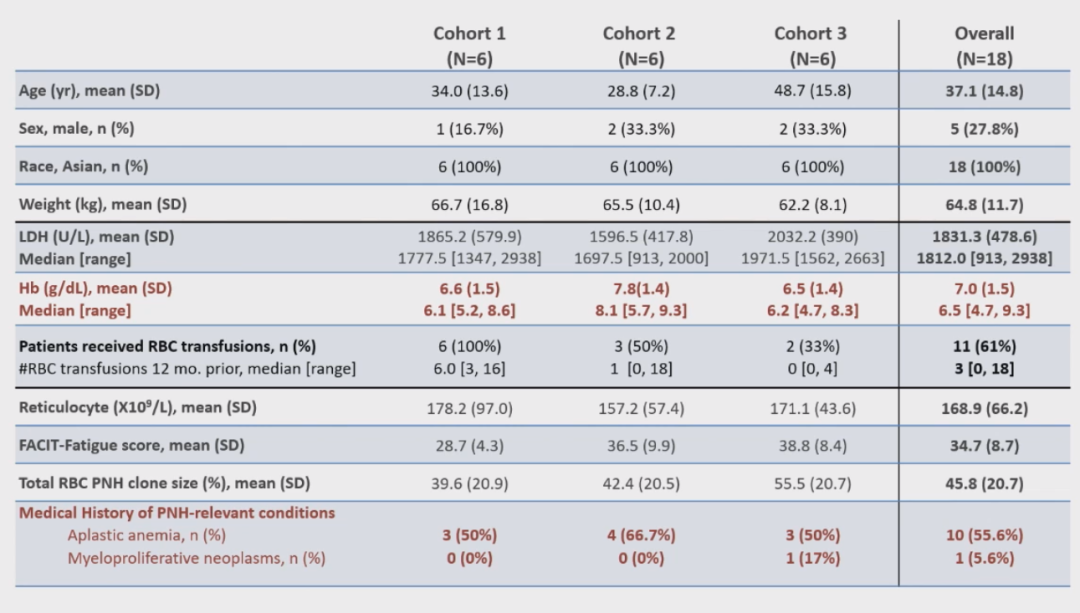Select the overall transfusion value 11 (61%)
The width and height of the screenshot is (1080, 613).
click(x=984, y=346)
